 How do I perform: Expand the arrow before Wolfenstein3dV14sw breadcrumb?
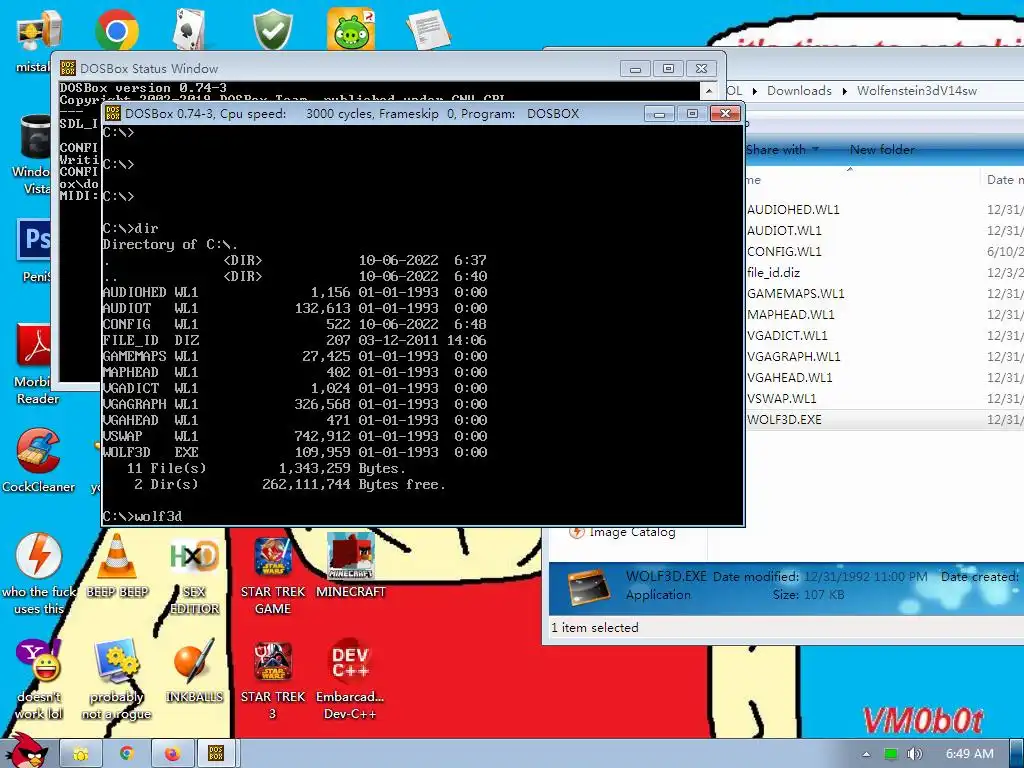[844, 91]
